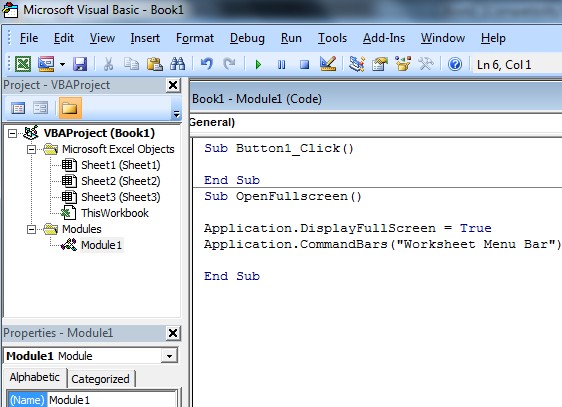The image size is (562, 407).
Task: Open the Tools menu
Action: click(x=332, y=38)
